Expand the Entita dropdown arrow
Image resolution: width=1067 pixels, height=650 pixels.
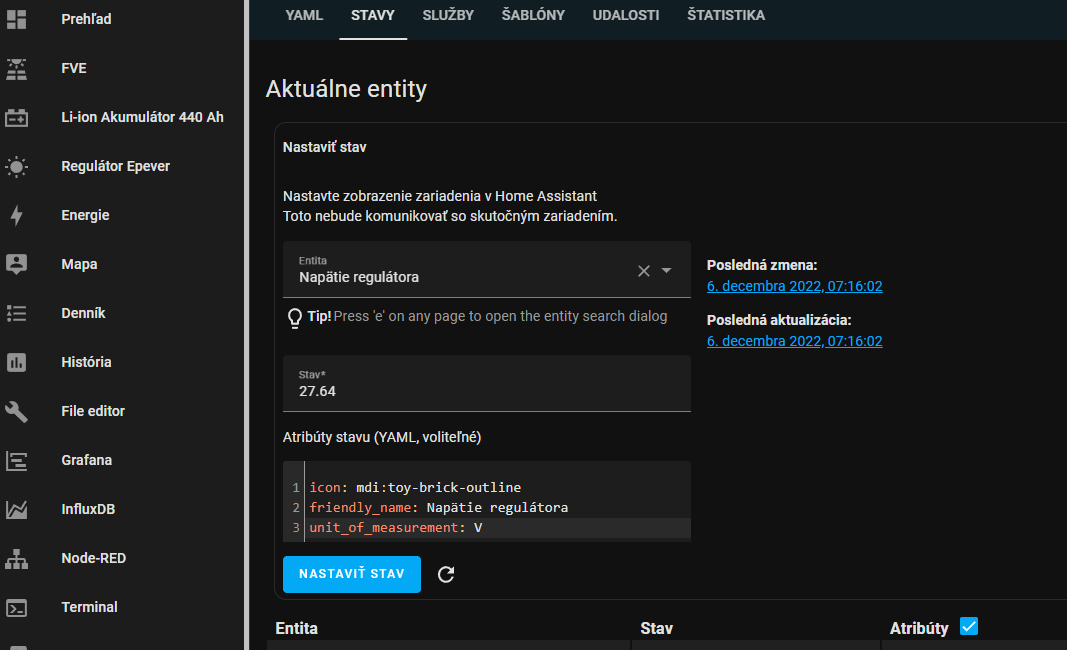pos(667,270)
